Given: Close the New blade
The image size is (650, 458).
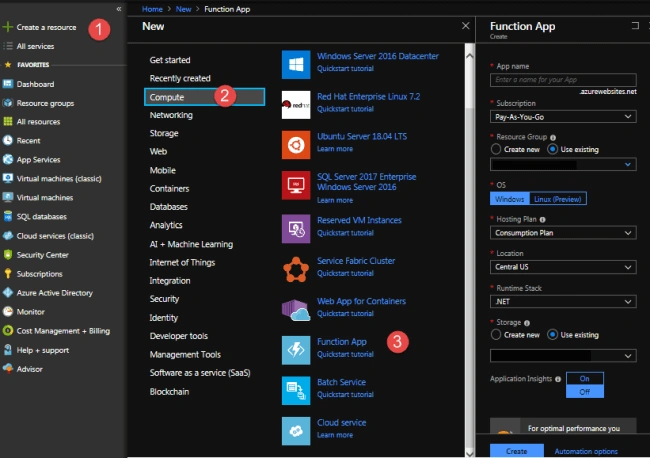Looking at the screenshot, I should (x=466, y=26).
